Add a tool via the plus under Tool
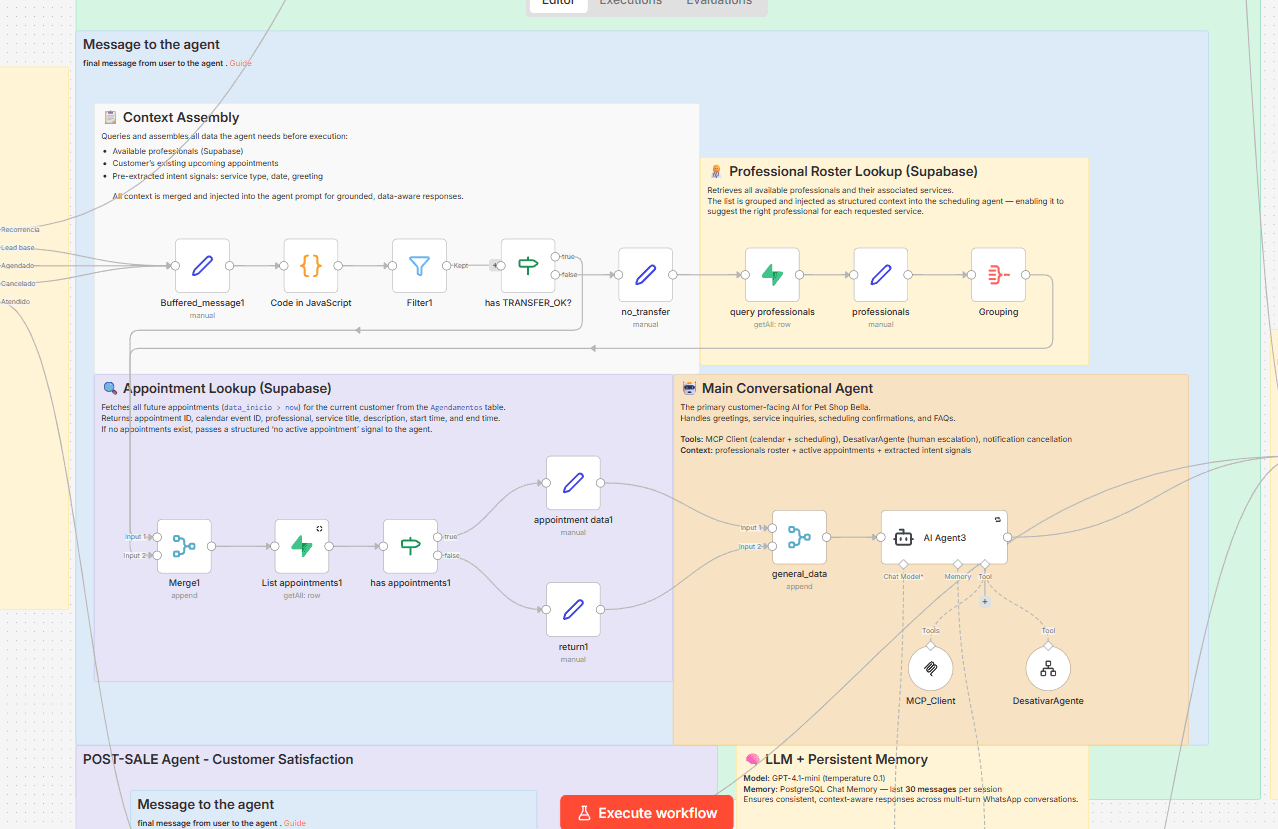Viewport: 1278px width, 829px height. (985, 601)
